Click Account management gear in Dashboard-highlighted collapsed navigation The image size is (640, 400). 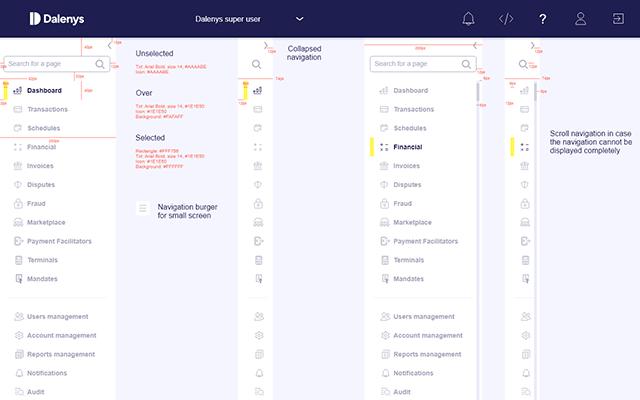[259, 336]
